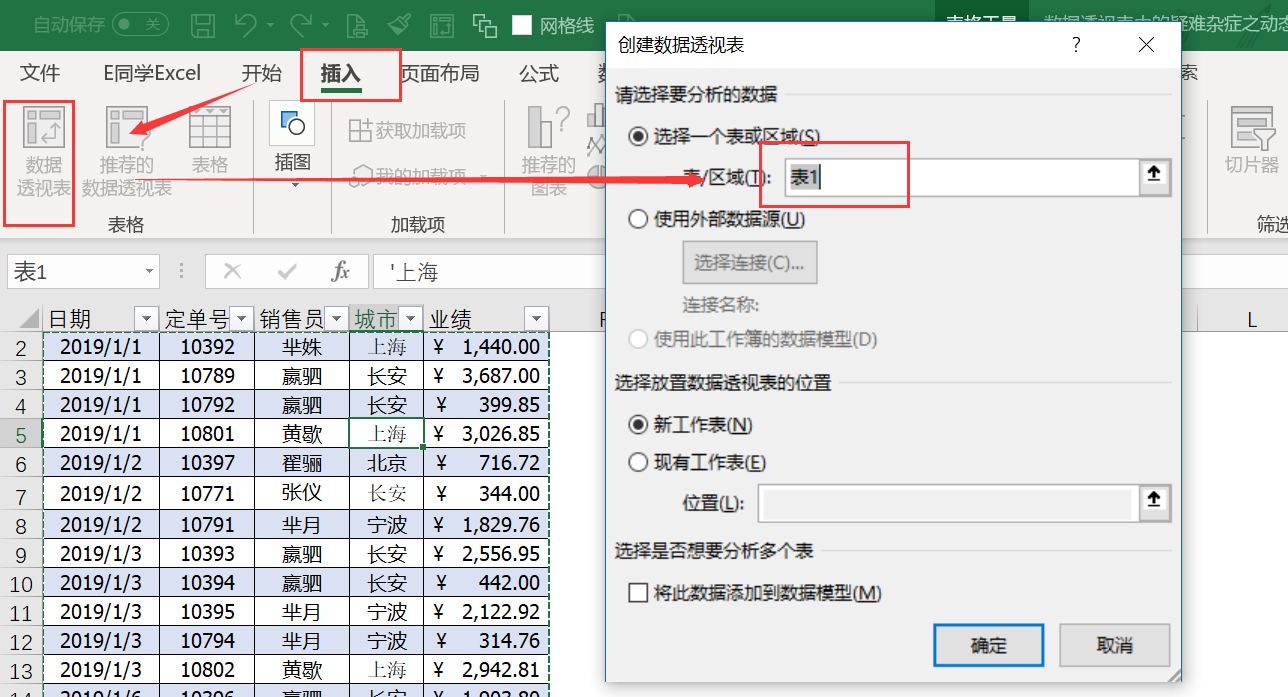The height and width of the screenshot is (697, 1288).
Task: Click the Undo icon on Quick Access Toolbar
Action: [247, 22]
